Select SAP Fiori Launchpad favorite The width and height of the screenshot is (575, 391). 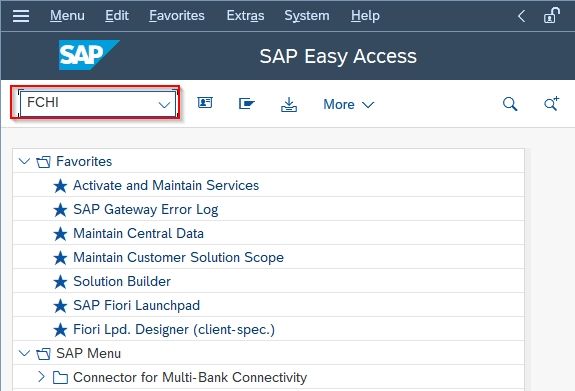[136, 306]
